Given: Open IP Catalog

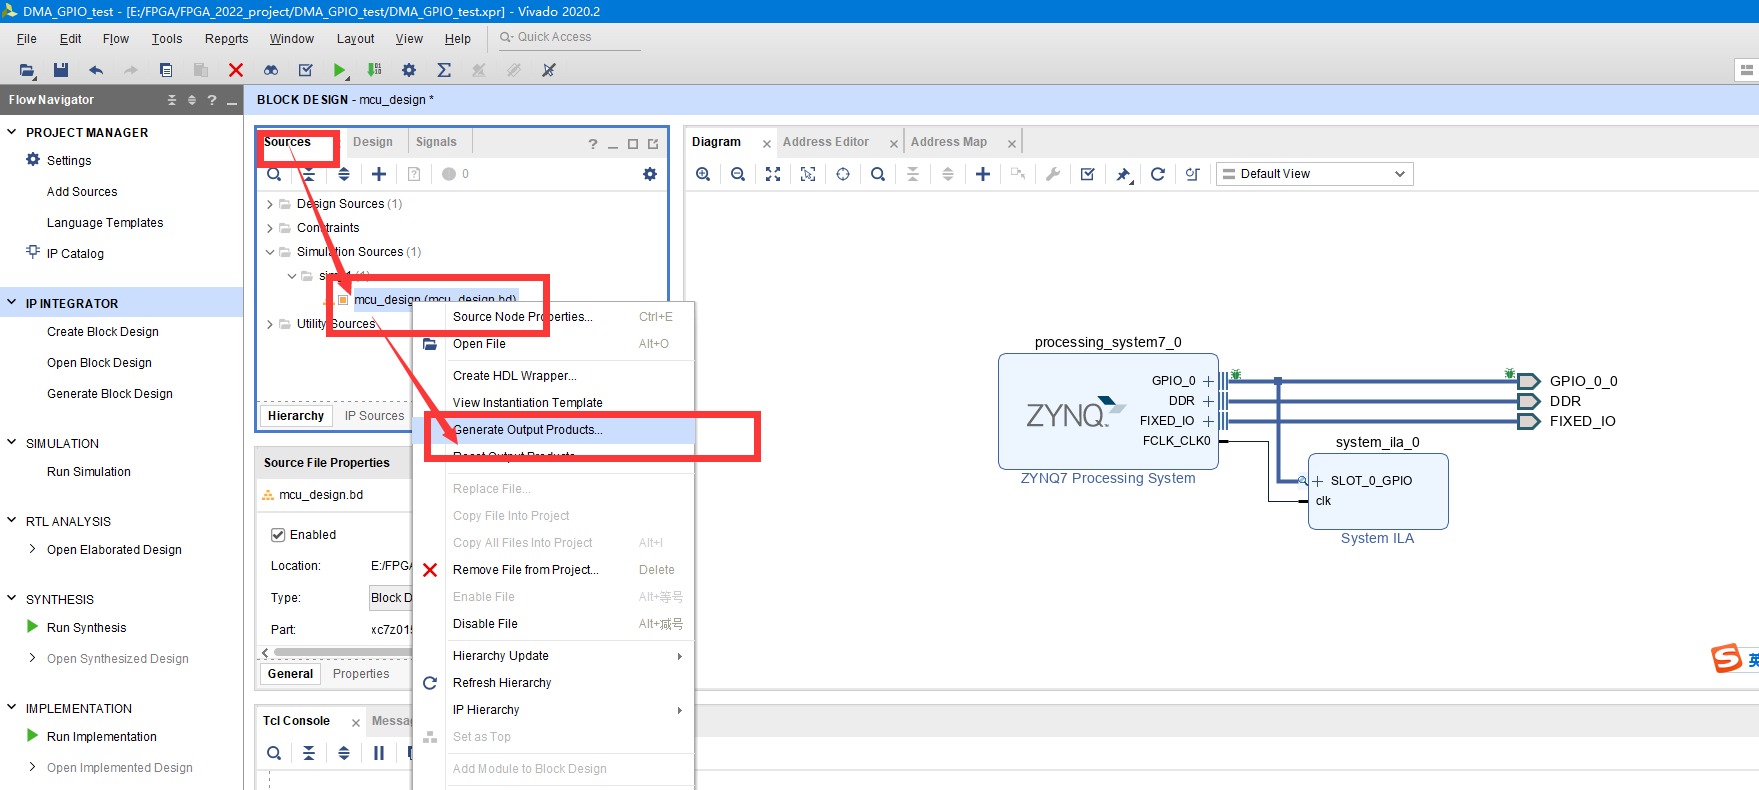Looking at the screenshot, I should pos(75,254).
